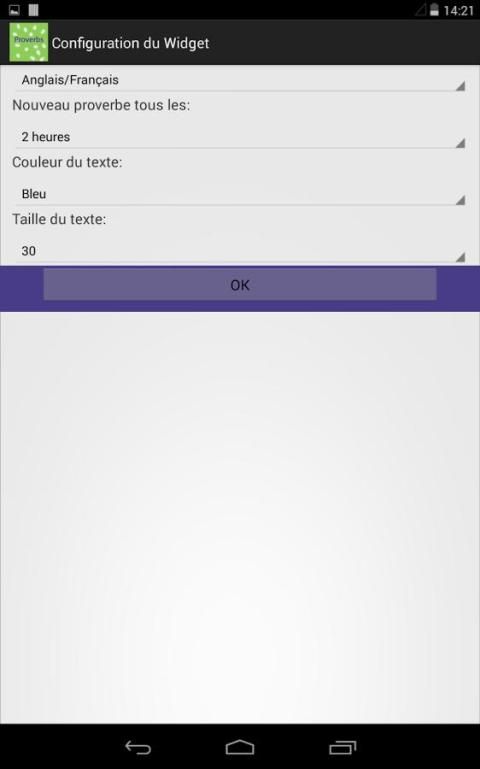
Task: Confirm settings with the OK button
Action: coord(240,284)
